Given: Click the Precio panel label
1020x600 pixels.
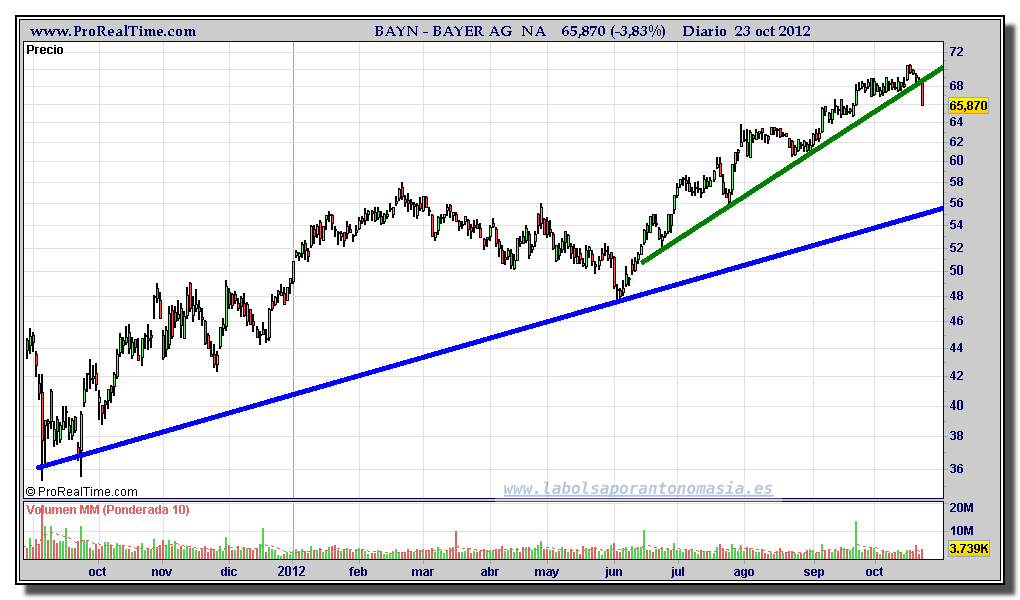Looking at the screenshot, I should pyautogui.click(x=45, y=50).
